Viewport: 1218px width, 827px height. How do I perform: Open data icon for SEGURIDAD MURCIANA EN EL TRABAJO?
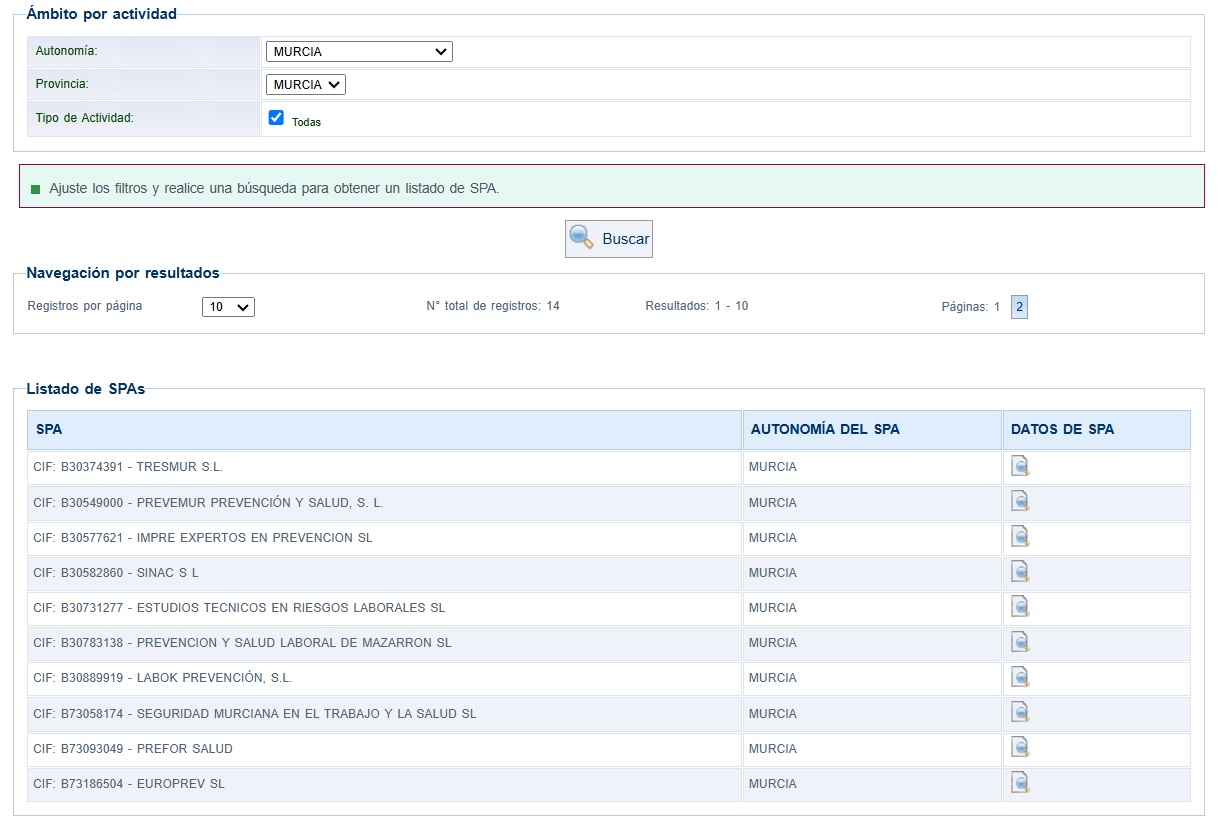[x=1020, y=713]
